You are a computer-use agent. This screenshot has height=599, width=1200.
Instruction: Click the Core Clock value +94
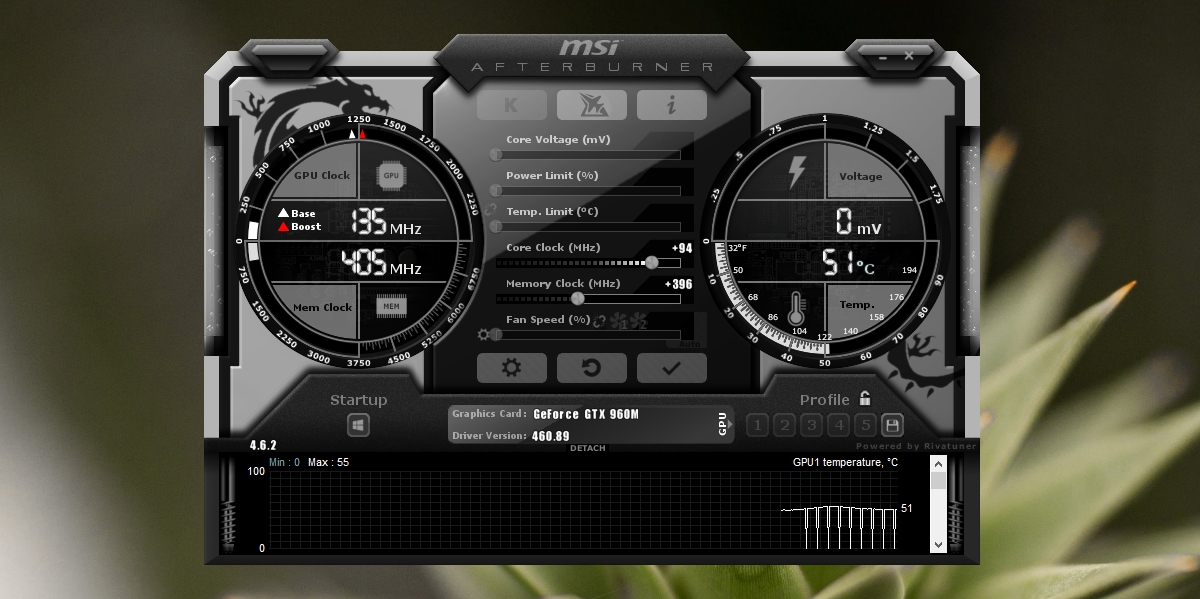[681, 248]
